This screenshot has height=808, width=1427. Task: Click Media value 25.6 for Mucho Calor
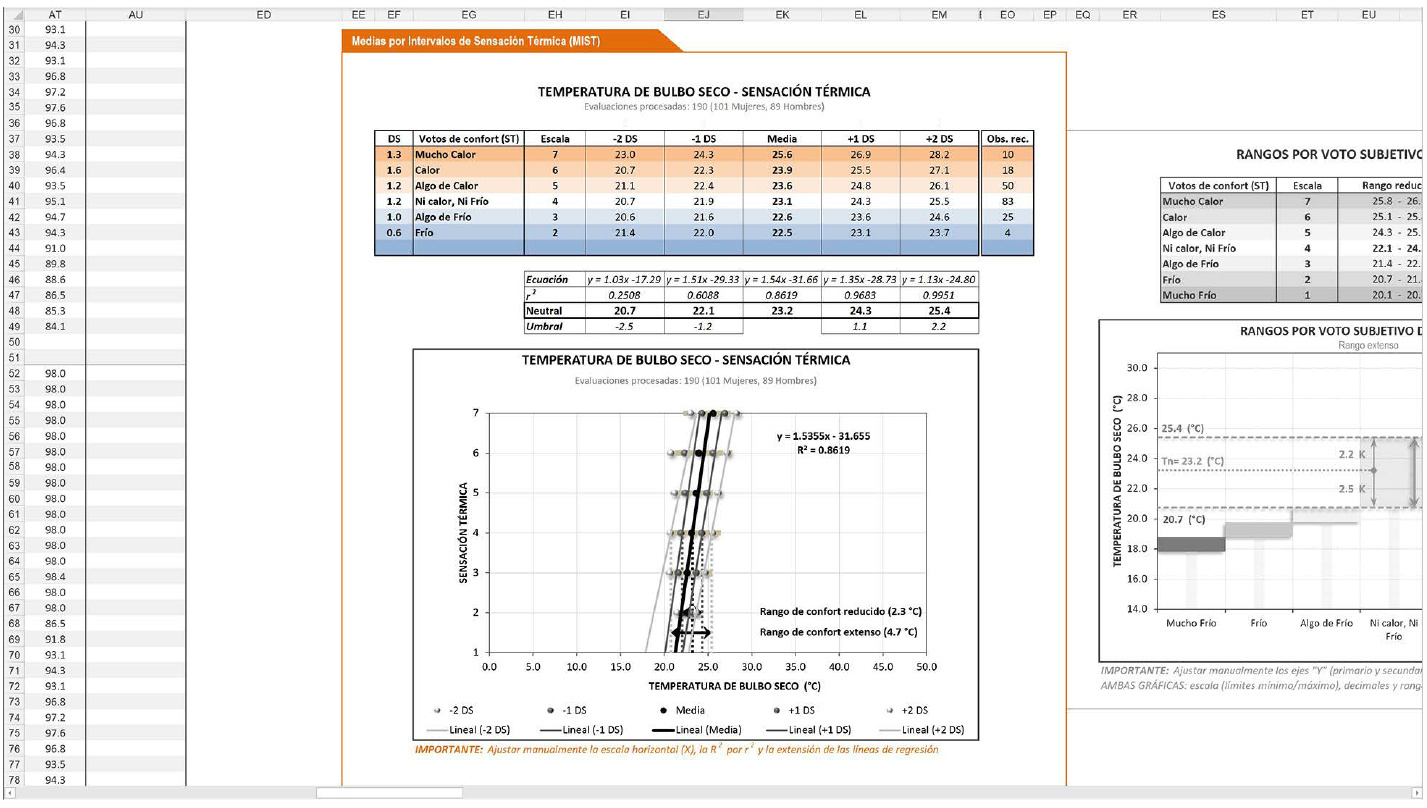point(782,155)
